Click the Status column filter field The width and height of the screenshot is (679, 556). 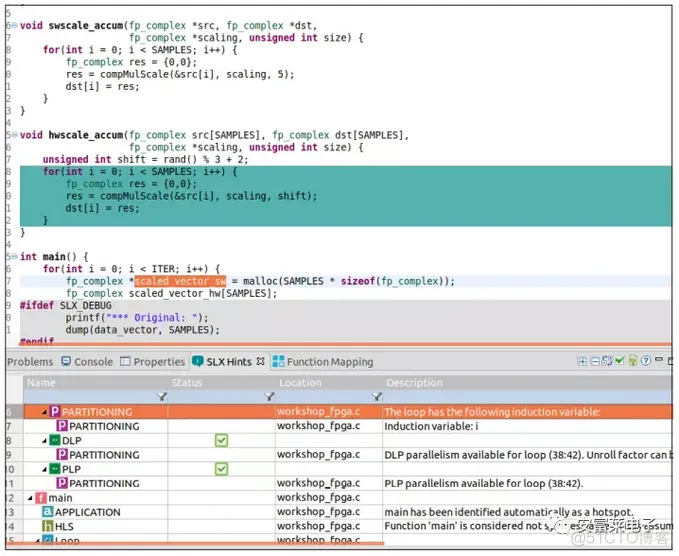(x=222, y=397)
